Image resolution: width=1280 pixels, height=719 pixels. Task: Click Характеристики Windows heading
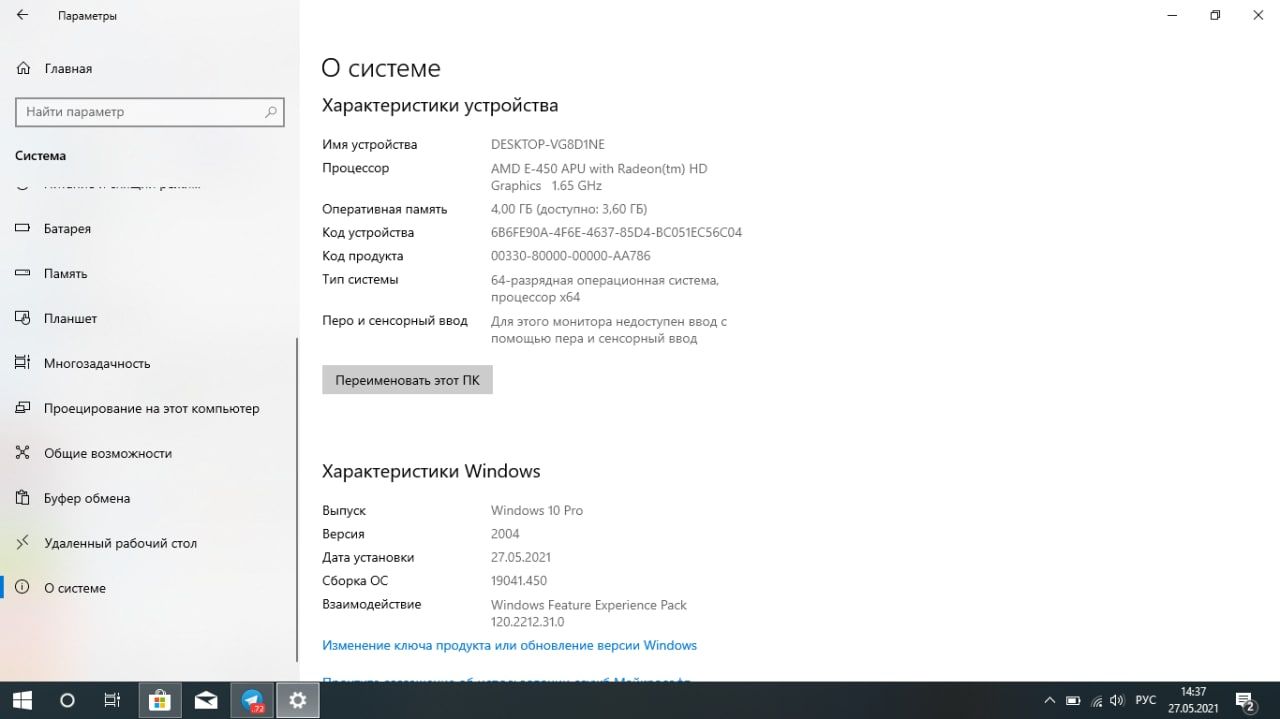(431, 471)
